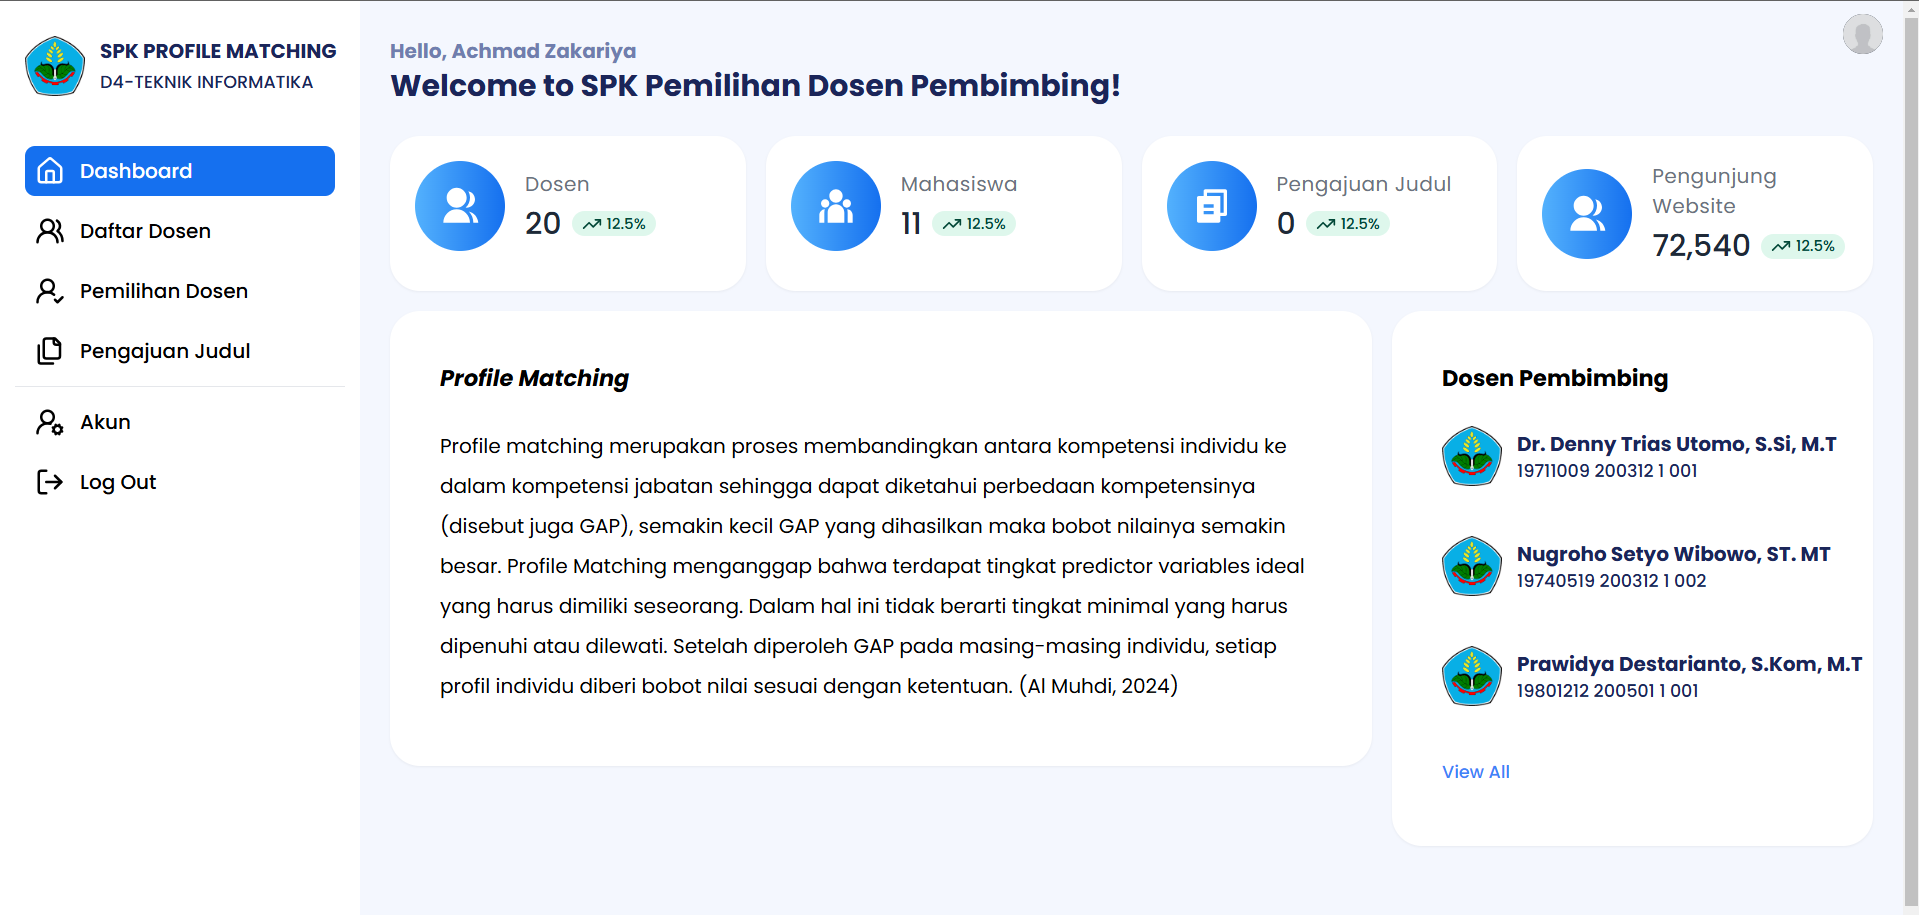The height and width of the screenshot is (915, 1919).
Task: Click the SPK Profile Matching logo emblem
Action: pyautogui.click(x=55, y=66)
